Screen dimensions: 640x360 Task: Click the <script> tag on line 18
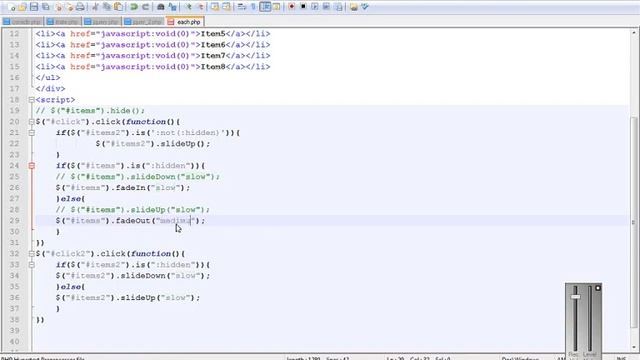(x=55, y=100)
